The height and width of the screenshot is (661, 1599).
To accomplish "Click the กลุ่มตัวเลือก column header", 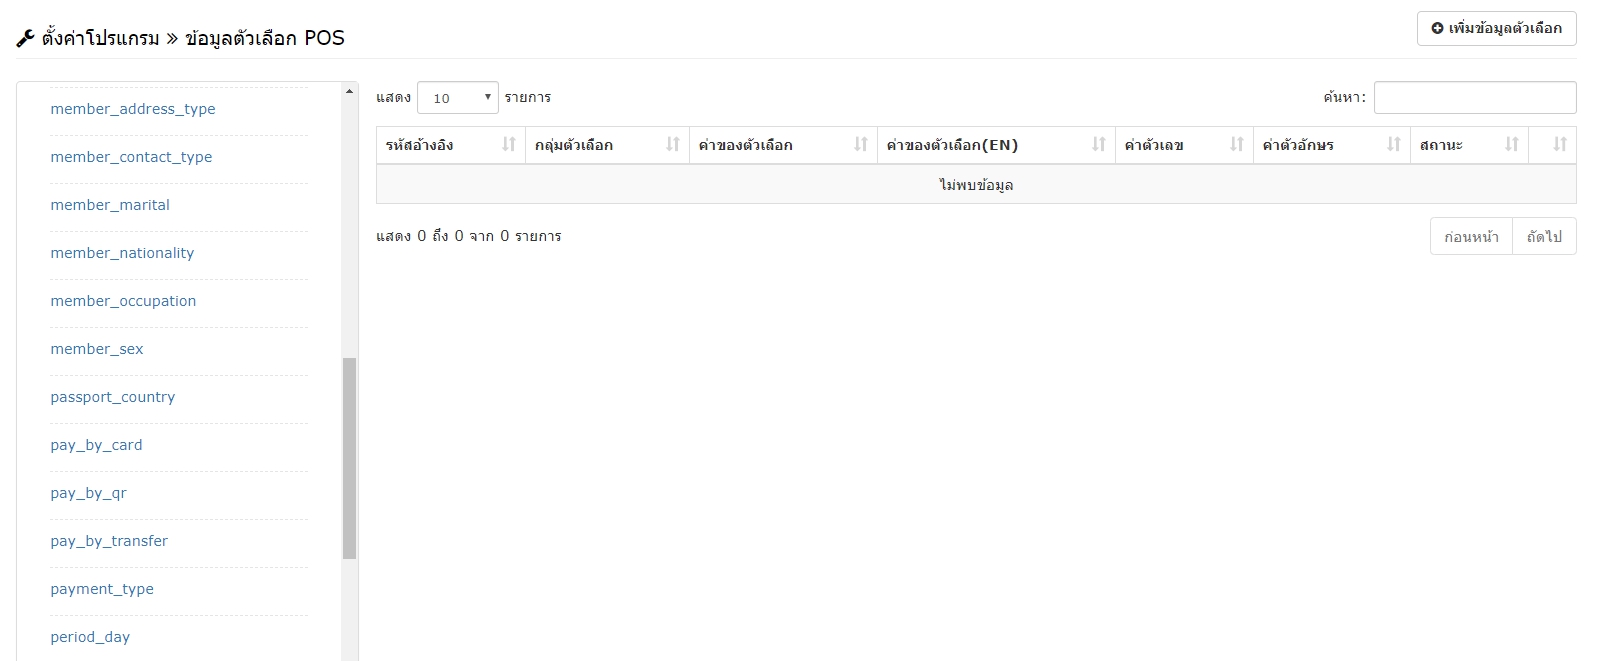I will pyautogui.click(x=608, y=145).
